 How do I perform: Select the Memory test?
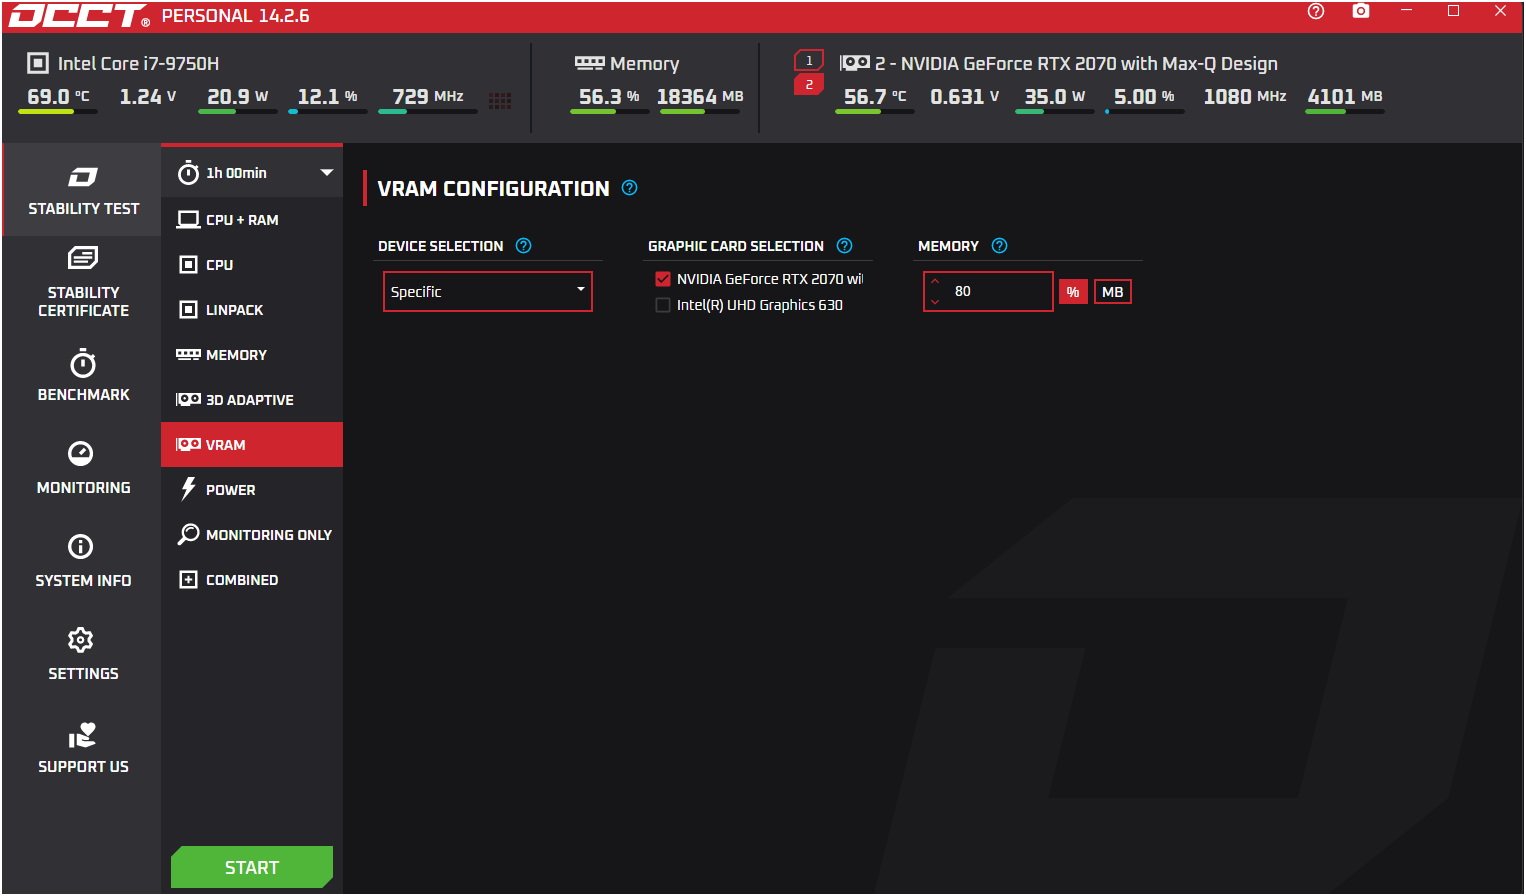252,354
